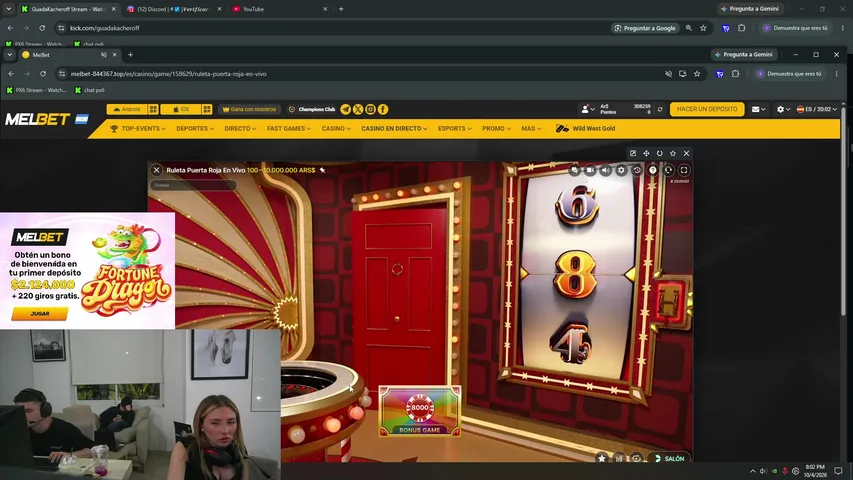853x480 pixels.
Task: Enter fullscreen mode in game
Action: 684,170
